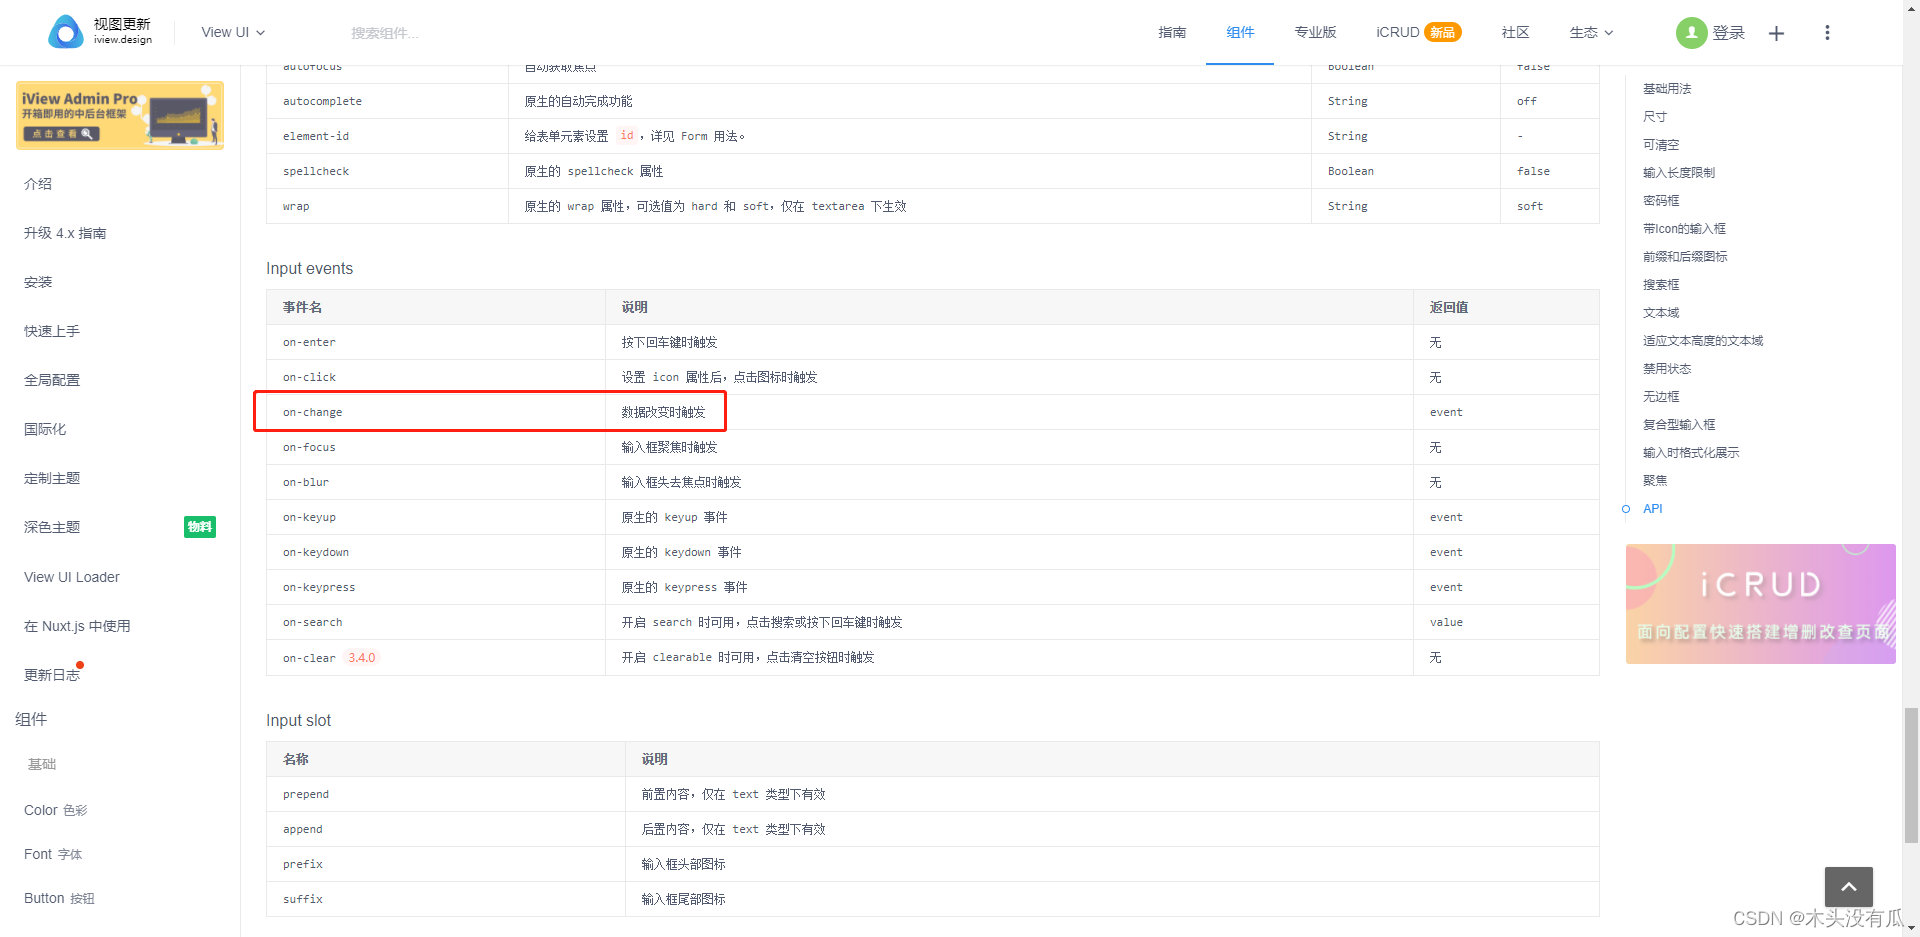Viewport: 1920px width, 937px height.
Task: Click the green 物料 badge beside 深色主题
Action: click(x=199, y=526)
